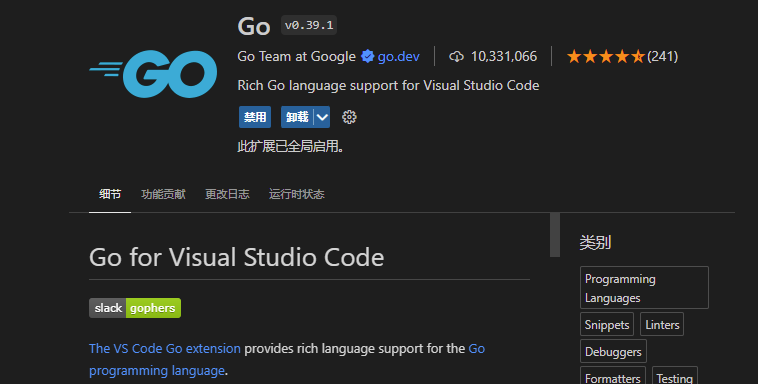Switch to the 细节 tab
758x384 pixels.
[110, 194]
